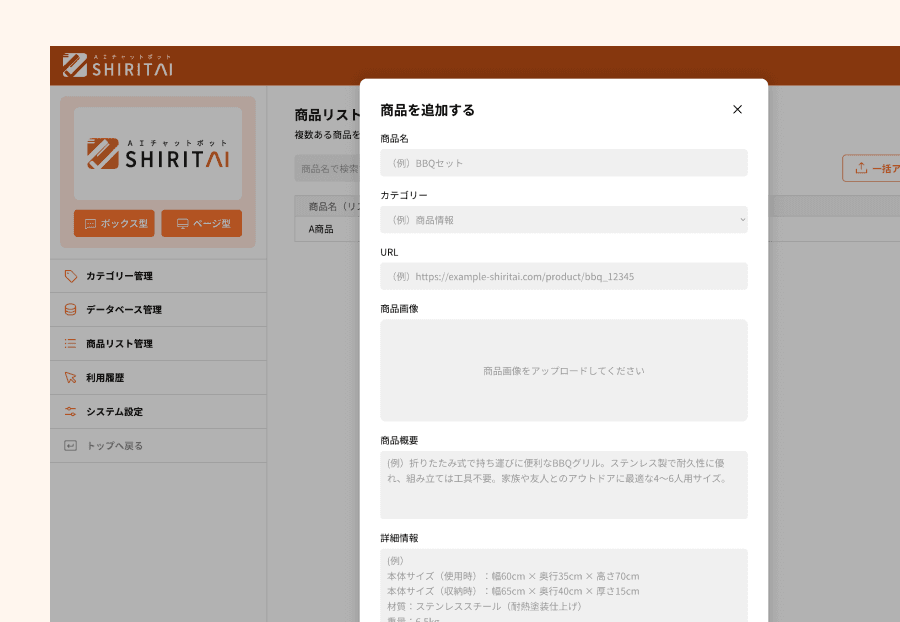Open 利用履歴 menu

(x=158, y=378)
